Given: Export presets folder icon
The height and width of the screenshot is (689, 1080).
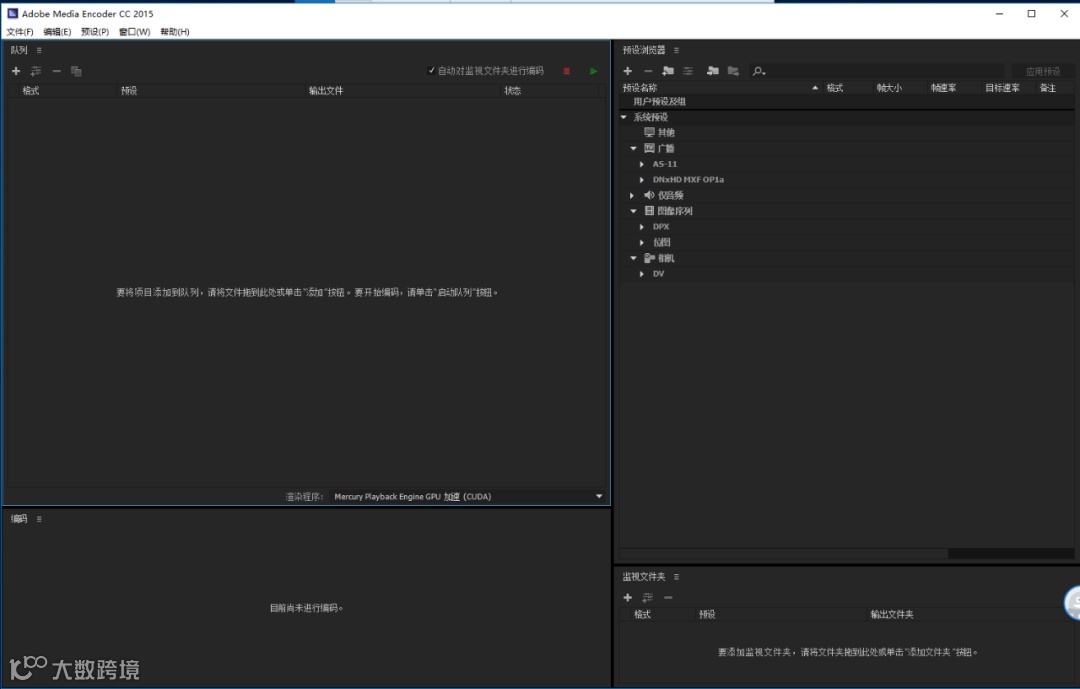Looking at the screenshot, I should point(733,71).
